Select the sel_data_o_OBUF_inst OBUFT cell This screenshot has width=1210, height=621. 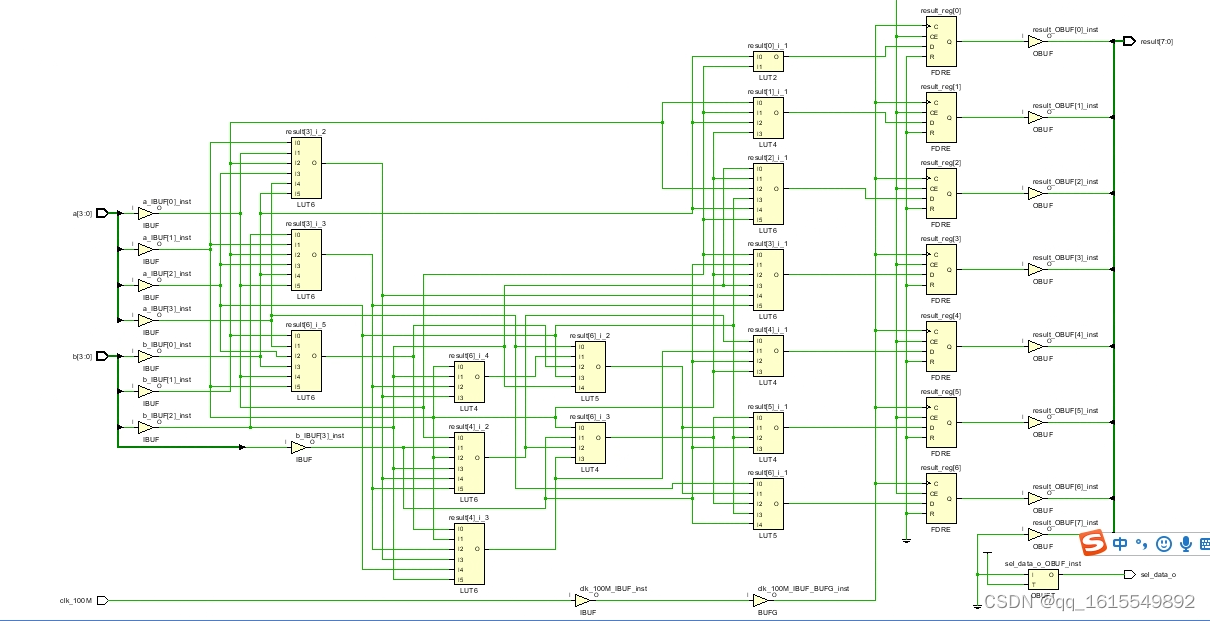[x=1042, y=579]
